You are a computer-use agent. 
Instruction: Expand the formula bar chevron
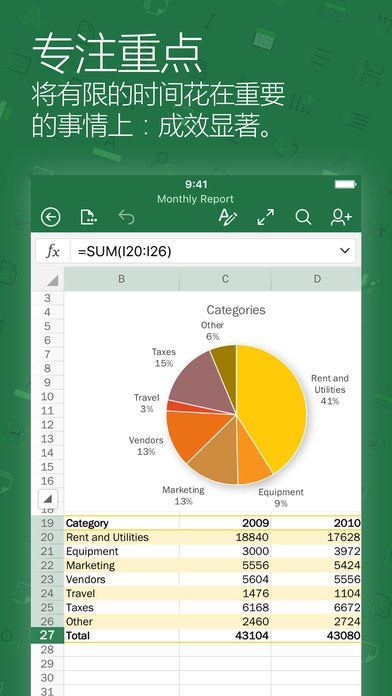click(x=345, y=251)
